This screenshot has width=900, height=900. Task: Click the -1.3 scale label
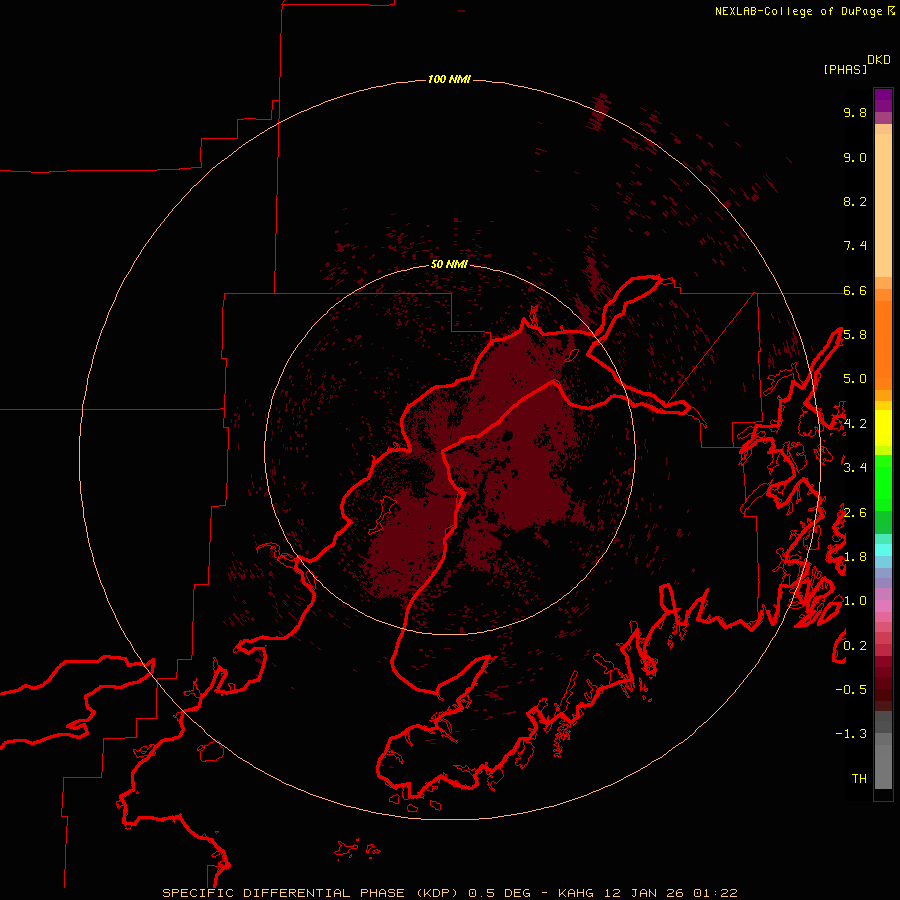(851, 734)
